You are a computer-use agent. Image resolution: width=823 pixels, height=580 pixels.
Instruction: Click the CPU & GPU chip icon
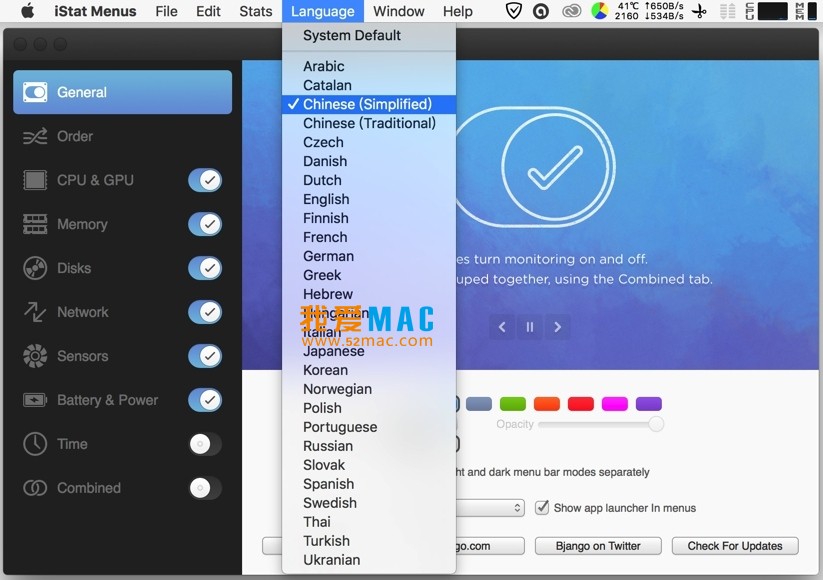point(35,180)
